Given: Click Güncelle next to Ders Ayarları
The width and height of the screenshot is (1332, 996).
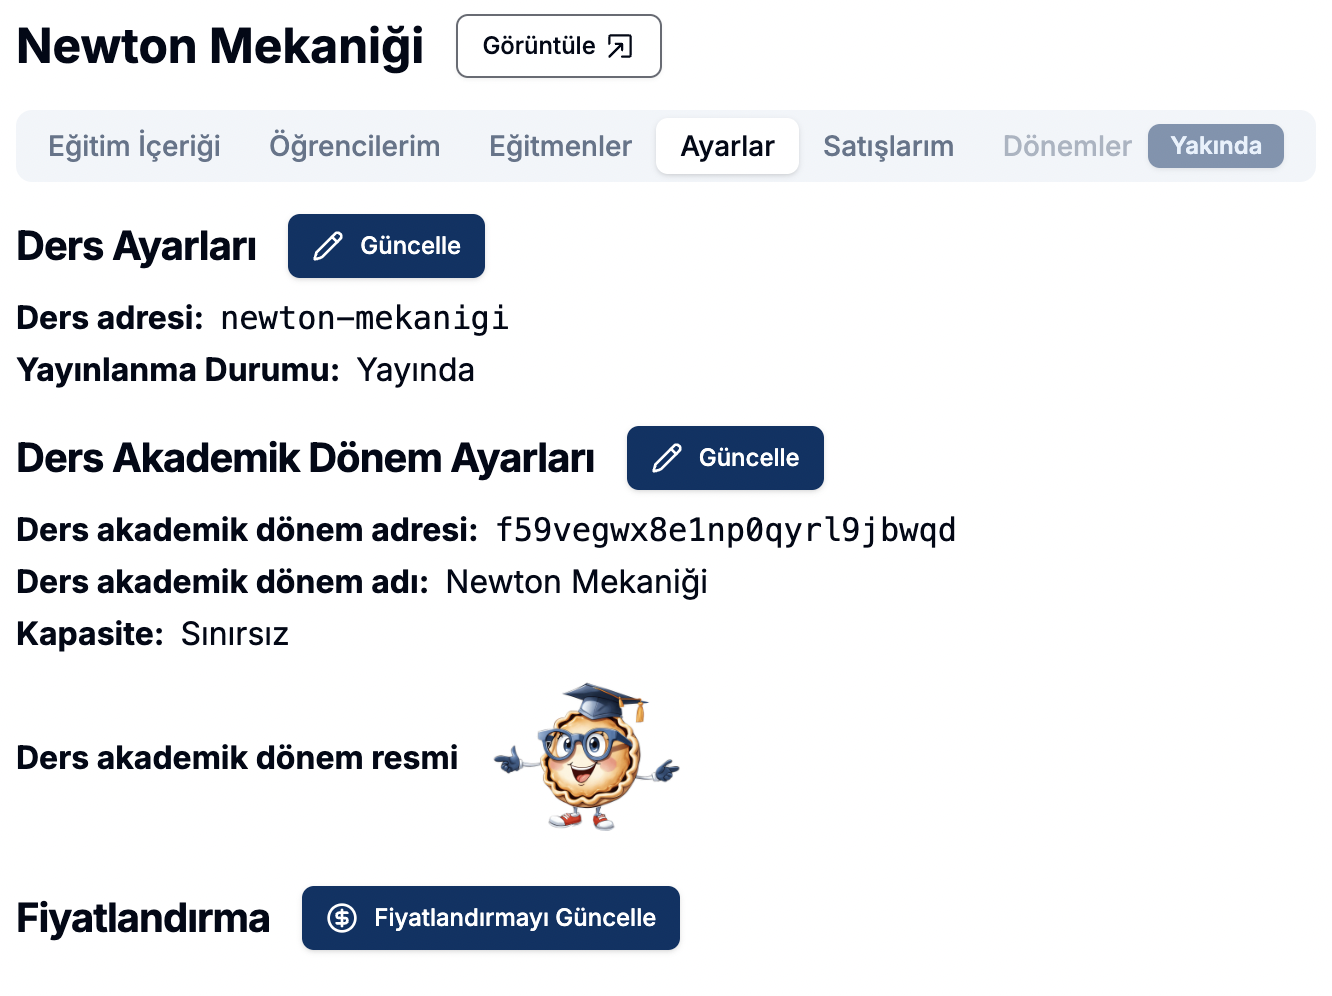Looking at the screenshot, I should 386,246.
